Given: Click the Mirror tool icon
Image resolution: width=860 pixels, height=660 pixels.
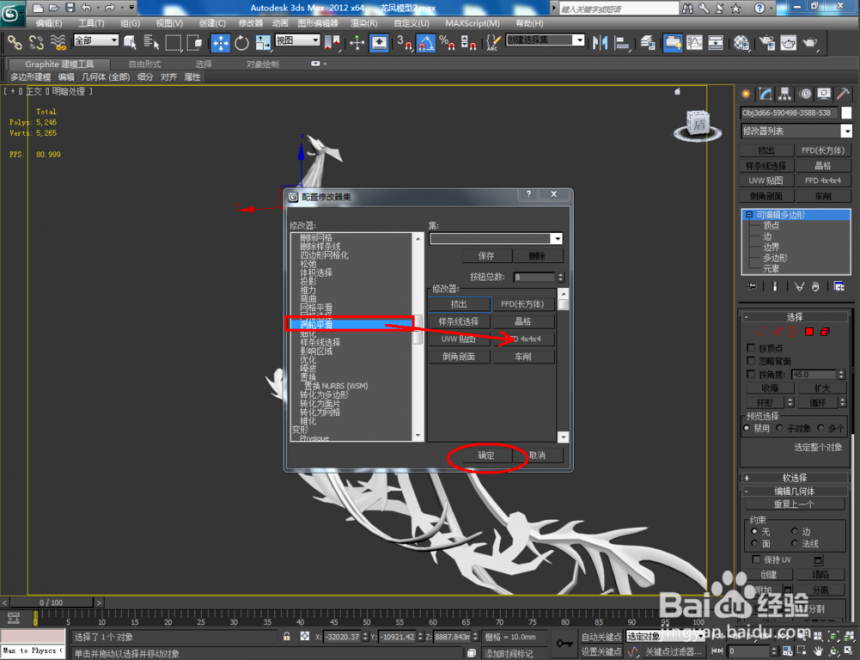Looking at the screenshot, I should 600,43.
